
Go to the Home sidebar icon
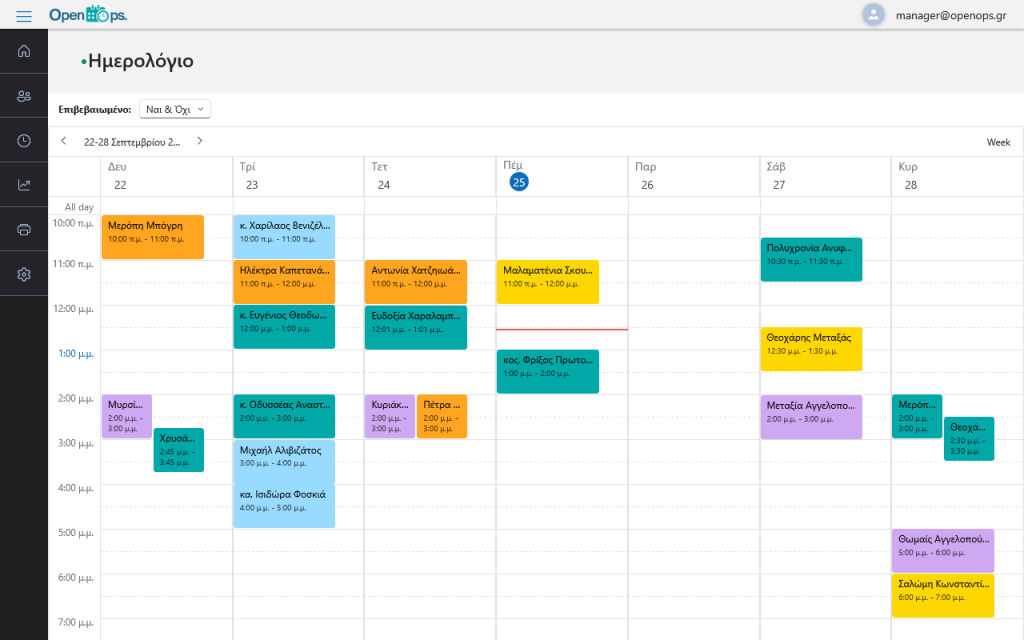click(24, 51)
